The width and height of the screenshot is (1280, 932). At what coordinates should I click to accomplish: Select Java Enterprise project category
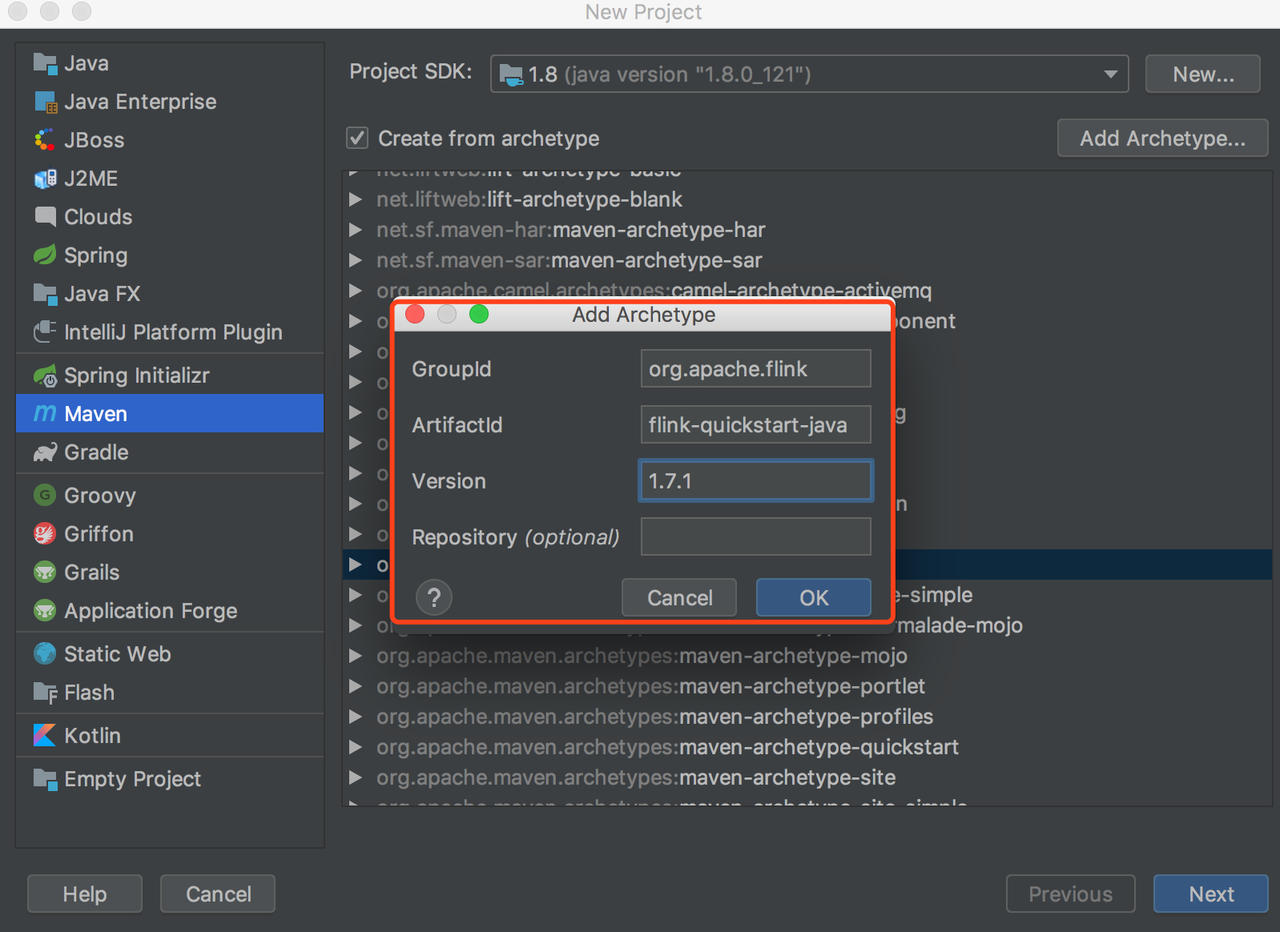(x=140, y=102)
